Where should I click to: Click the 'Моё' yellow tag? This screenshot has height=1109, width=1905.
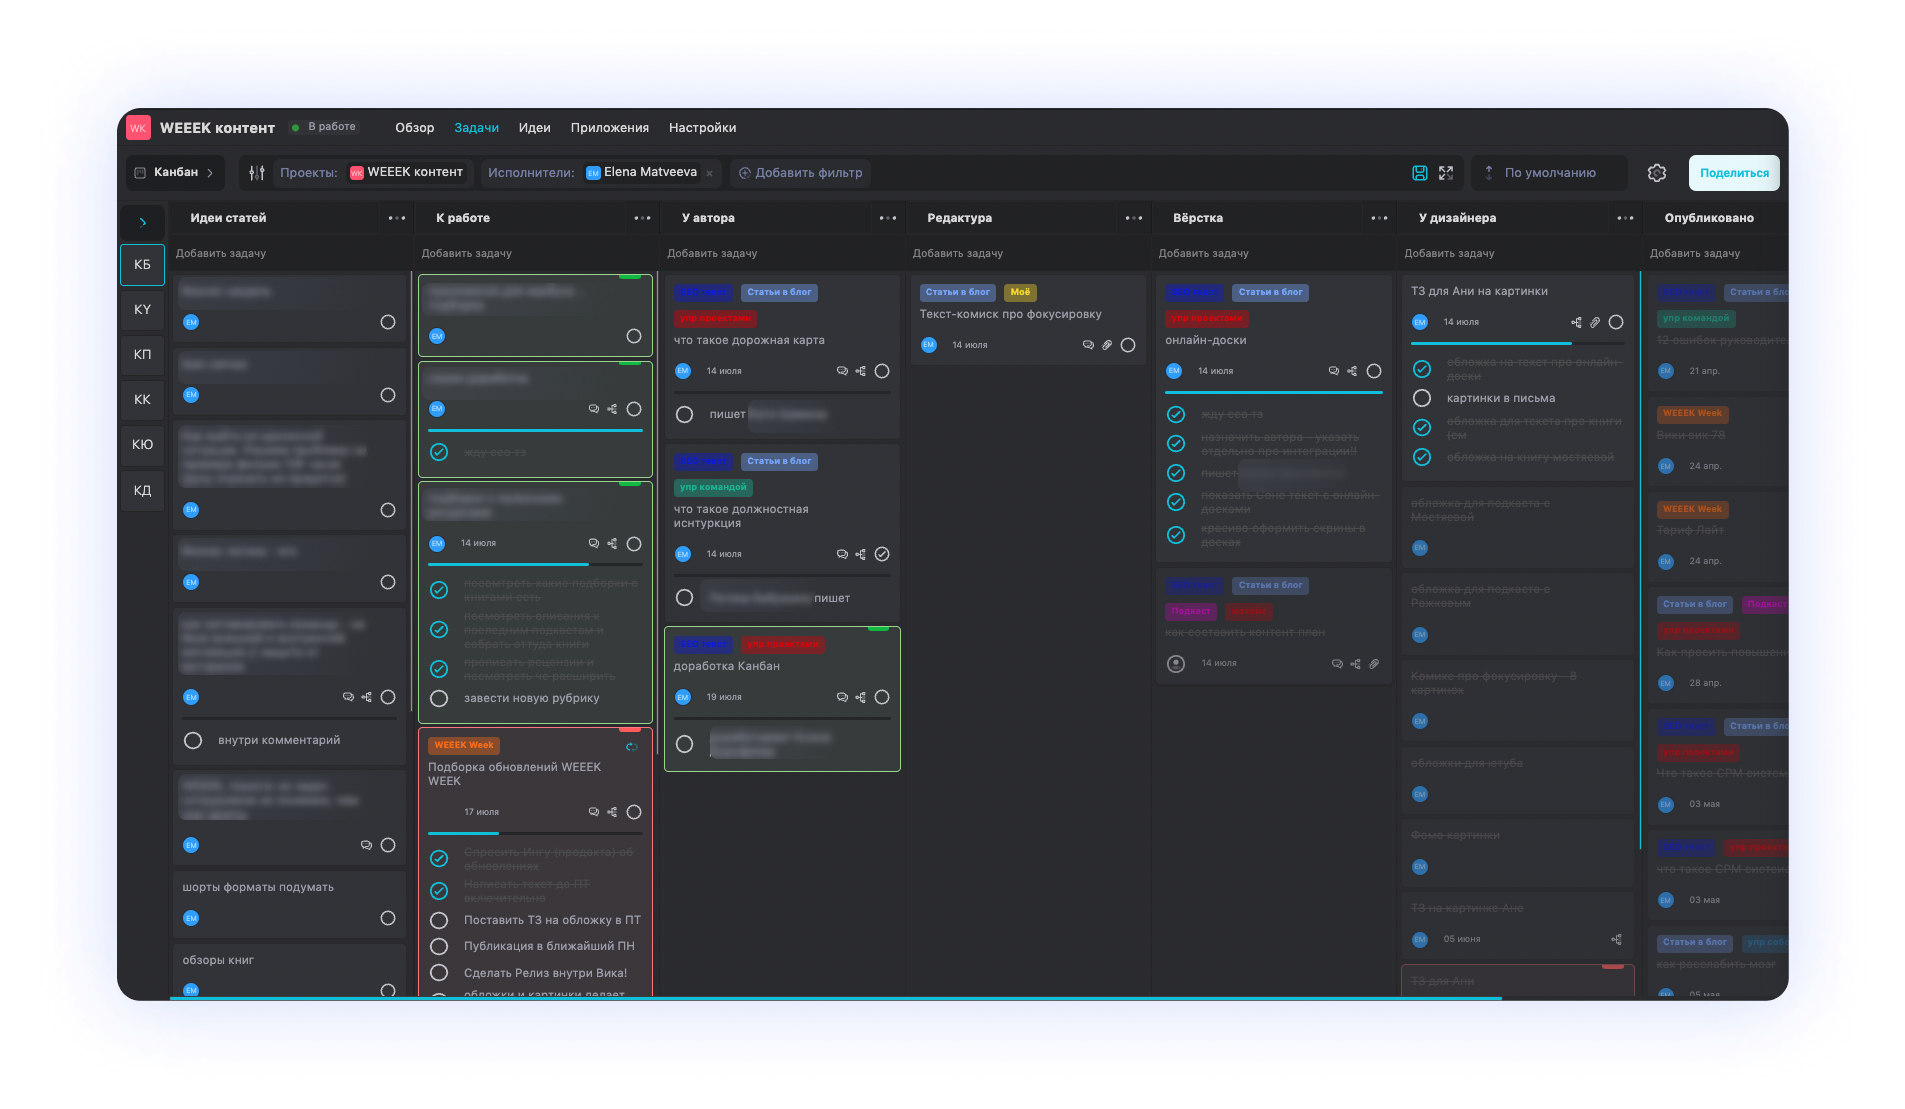(x=1020, y=293)
